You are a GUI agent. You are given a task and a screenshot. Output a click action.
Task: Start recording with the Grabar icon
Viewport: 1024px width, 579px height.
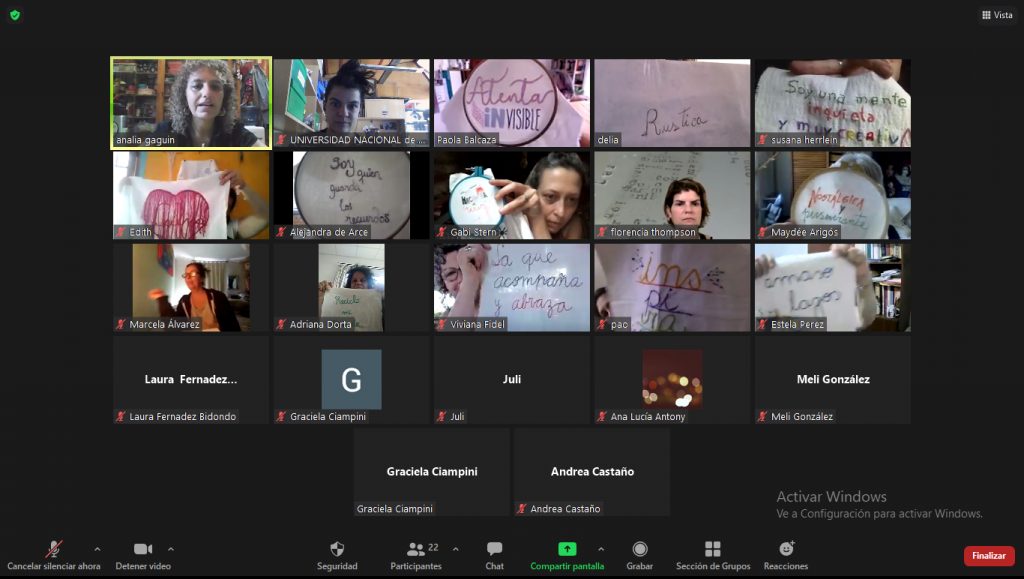coord(640,549)
